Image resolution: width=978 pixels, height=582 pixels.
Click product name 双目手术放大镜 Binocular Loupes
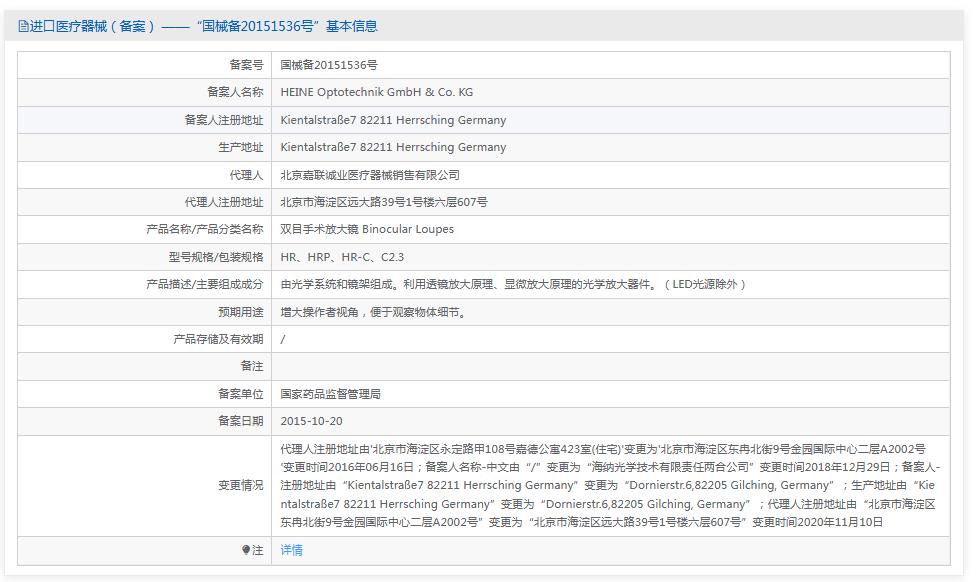pos(367,229)
